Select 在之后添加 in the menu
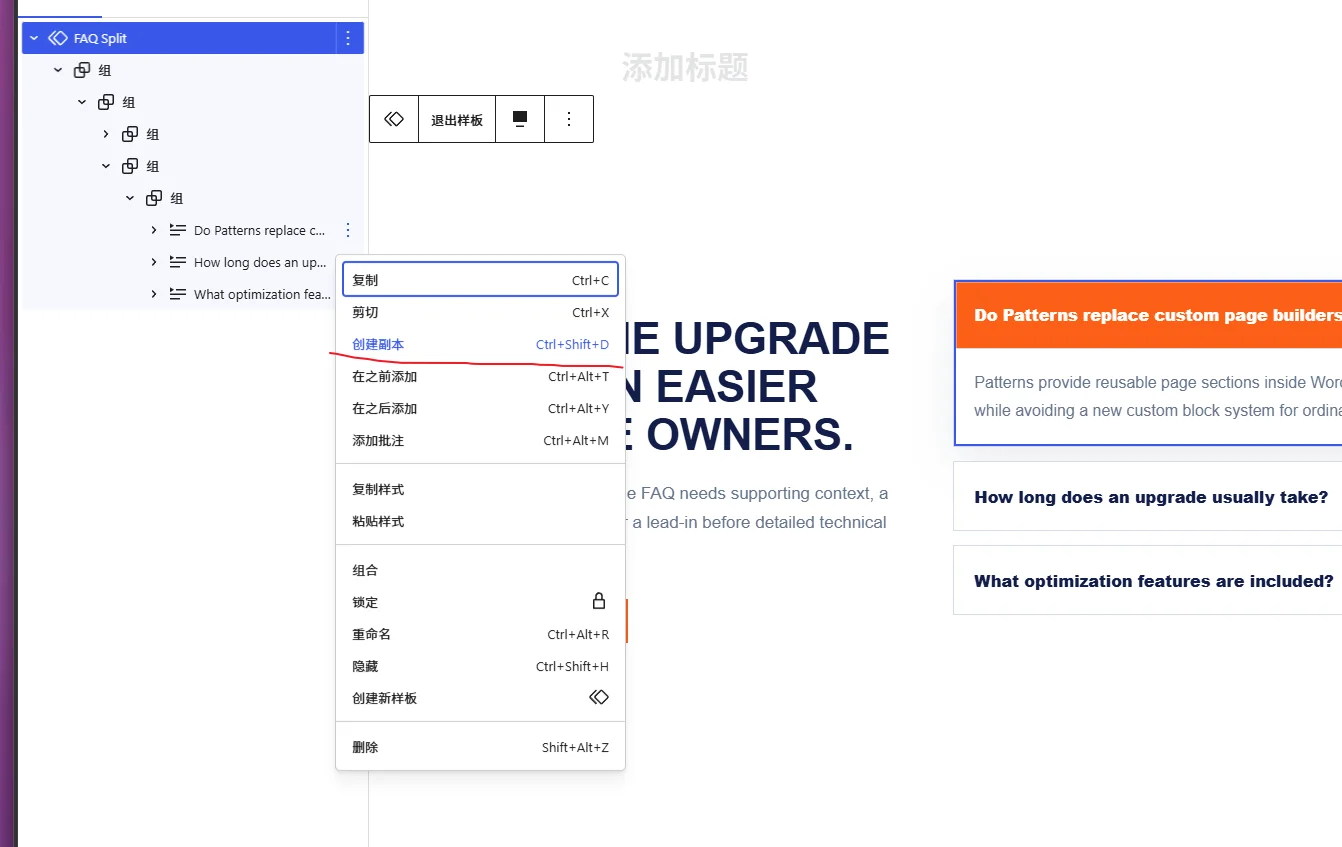This screenshot has width=1342, height=847. click(480, 408)
